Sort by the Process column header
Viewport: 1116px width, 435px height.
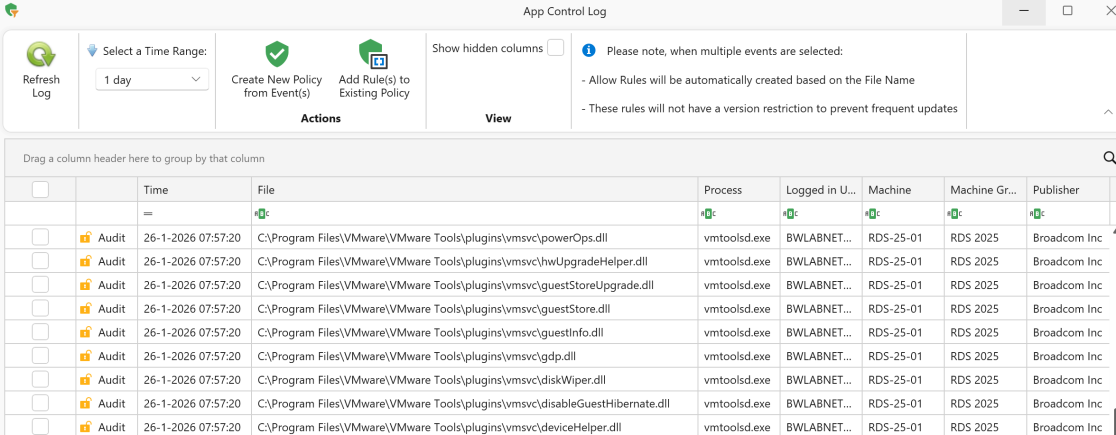[x=739, y=189]
